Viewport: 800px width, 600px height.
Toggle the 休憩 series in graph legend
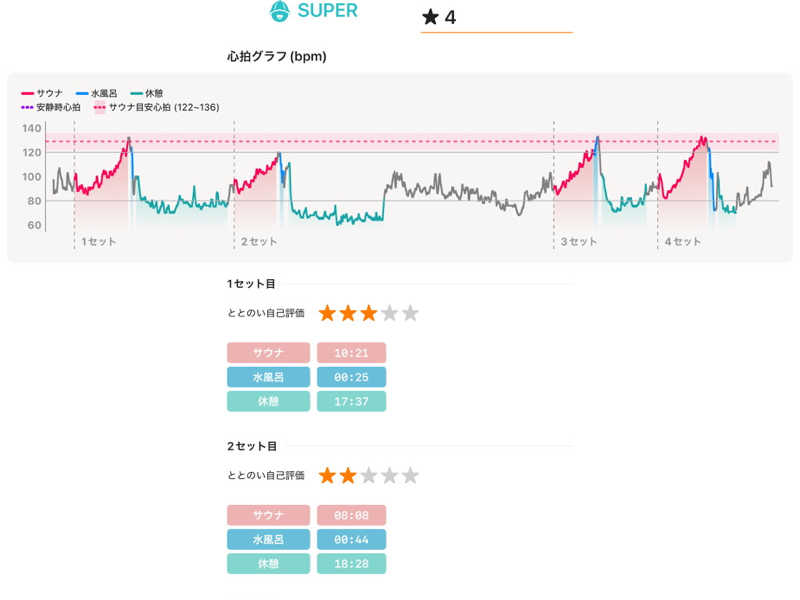146,93
